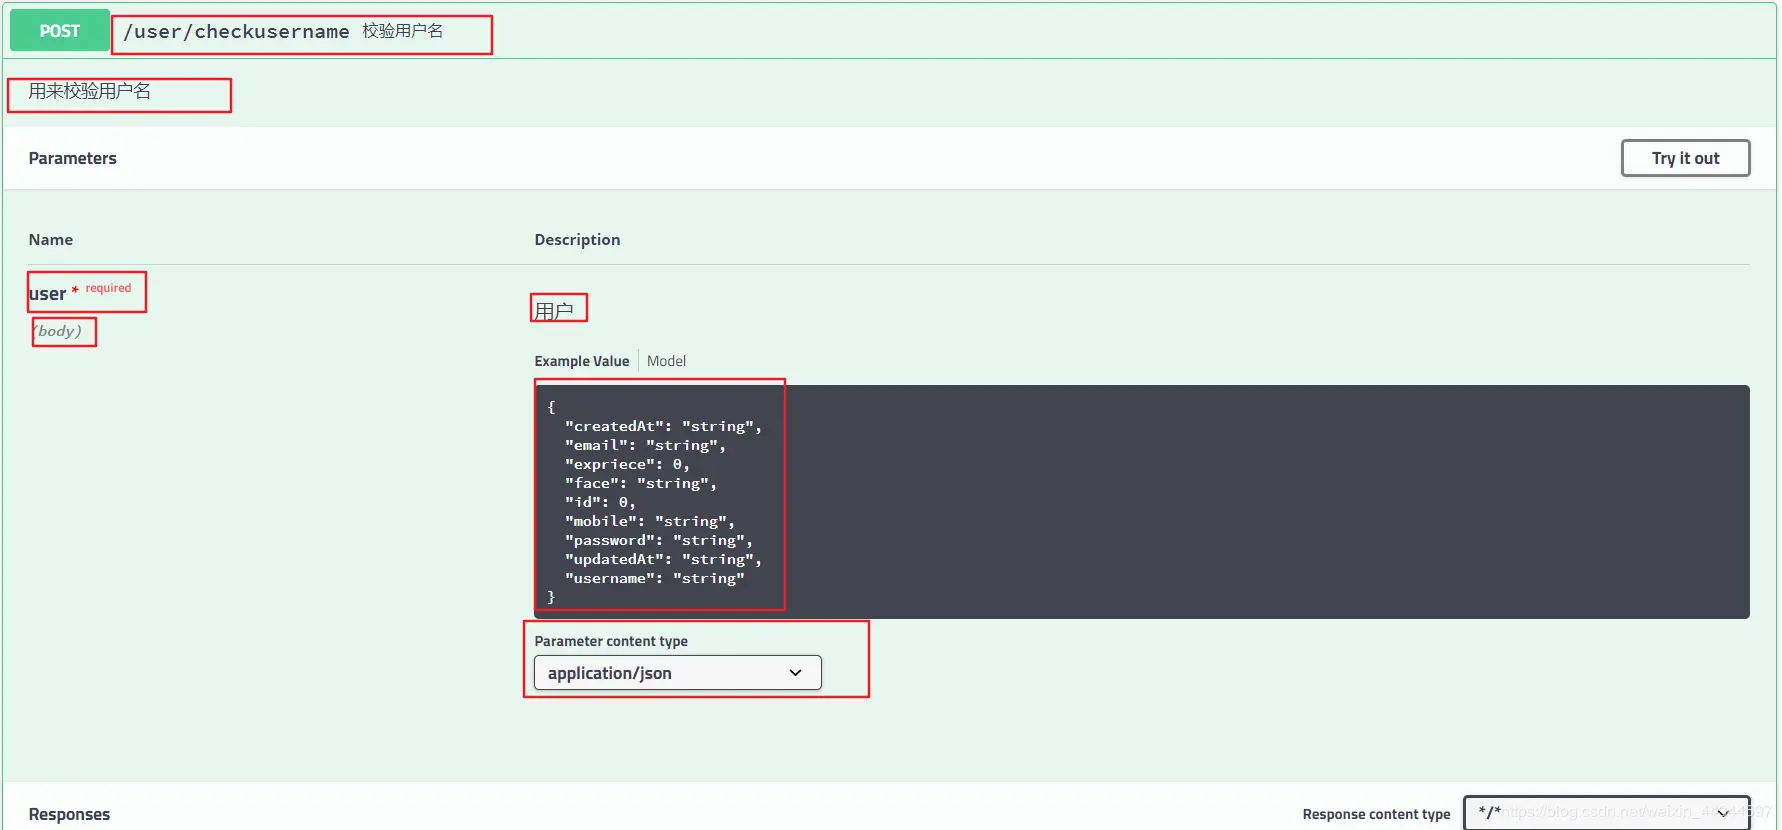
Task: Click the "password" line in example JSON
Action: (659, 540)
